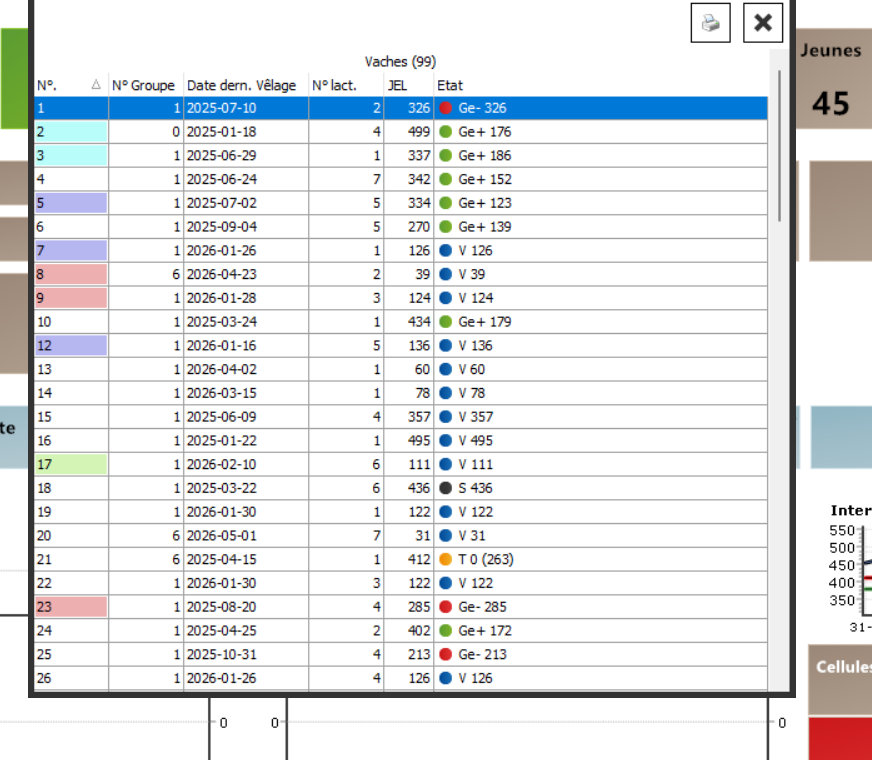Select cow number 17 green cell
Screen dimensions: 872x760
click(x=71, y=464)
